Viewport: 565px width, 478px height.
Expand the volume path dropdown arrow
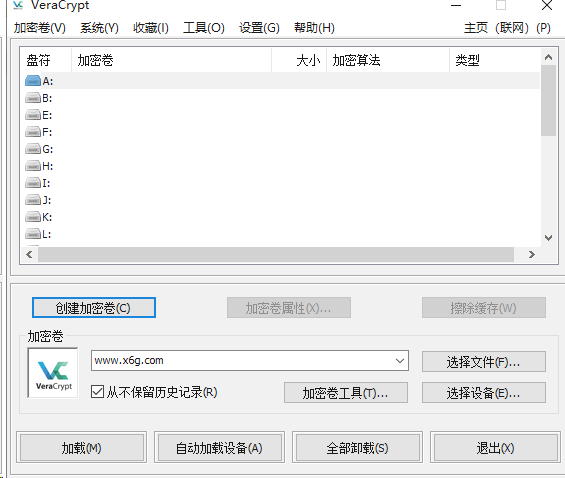tap(400, 361)
